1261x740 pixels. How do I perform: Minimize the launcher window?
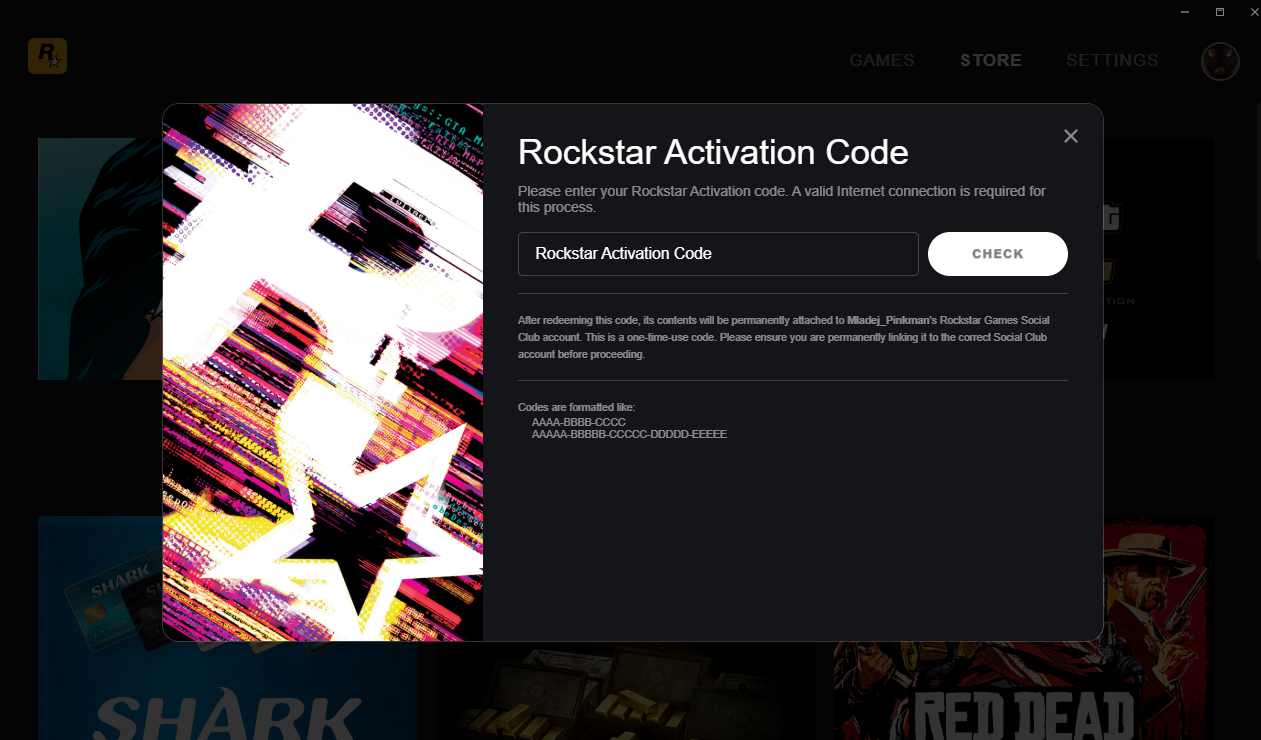pos(1186,11)
